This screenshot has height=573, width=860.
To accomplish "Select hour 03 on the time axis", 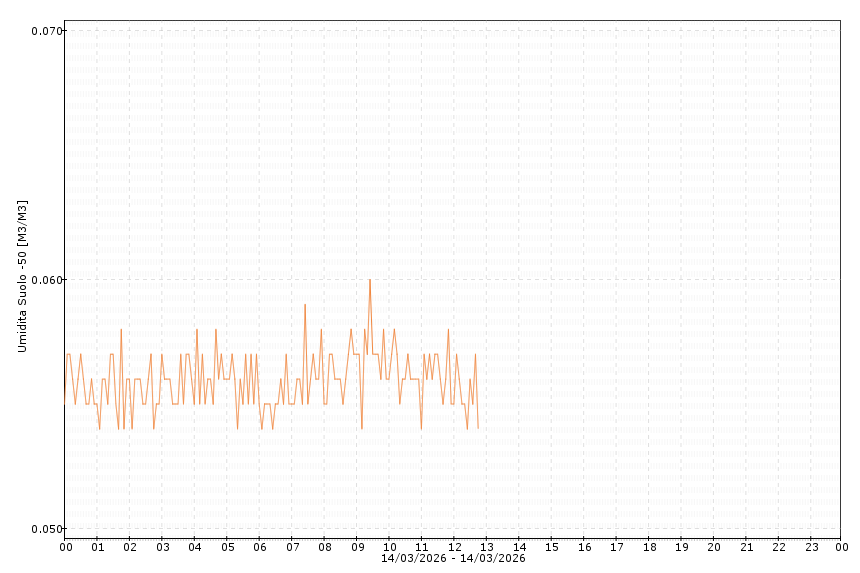I will (x=162, y=547).
